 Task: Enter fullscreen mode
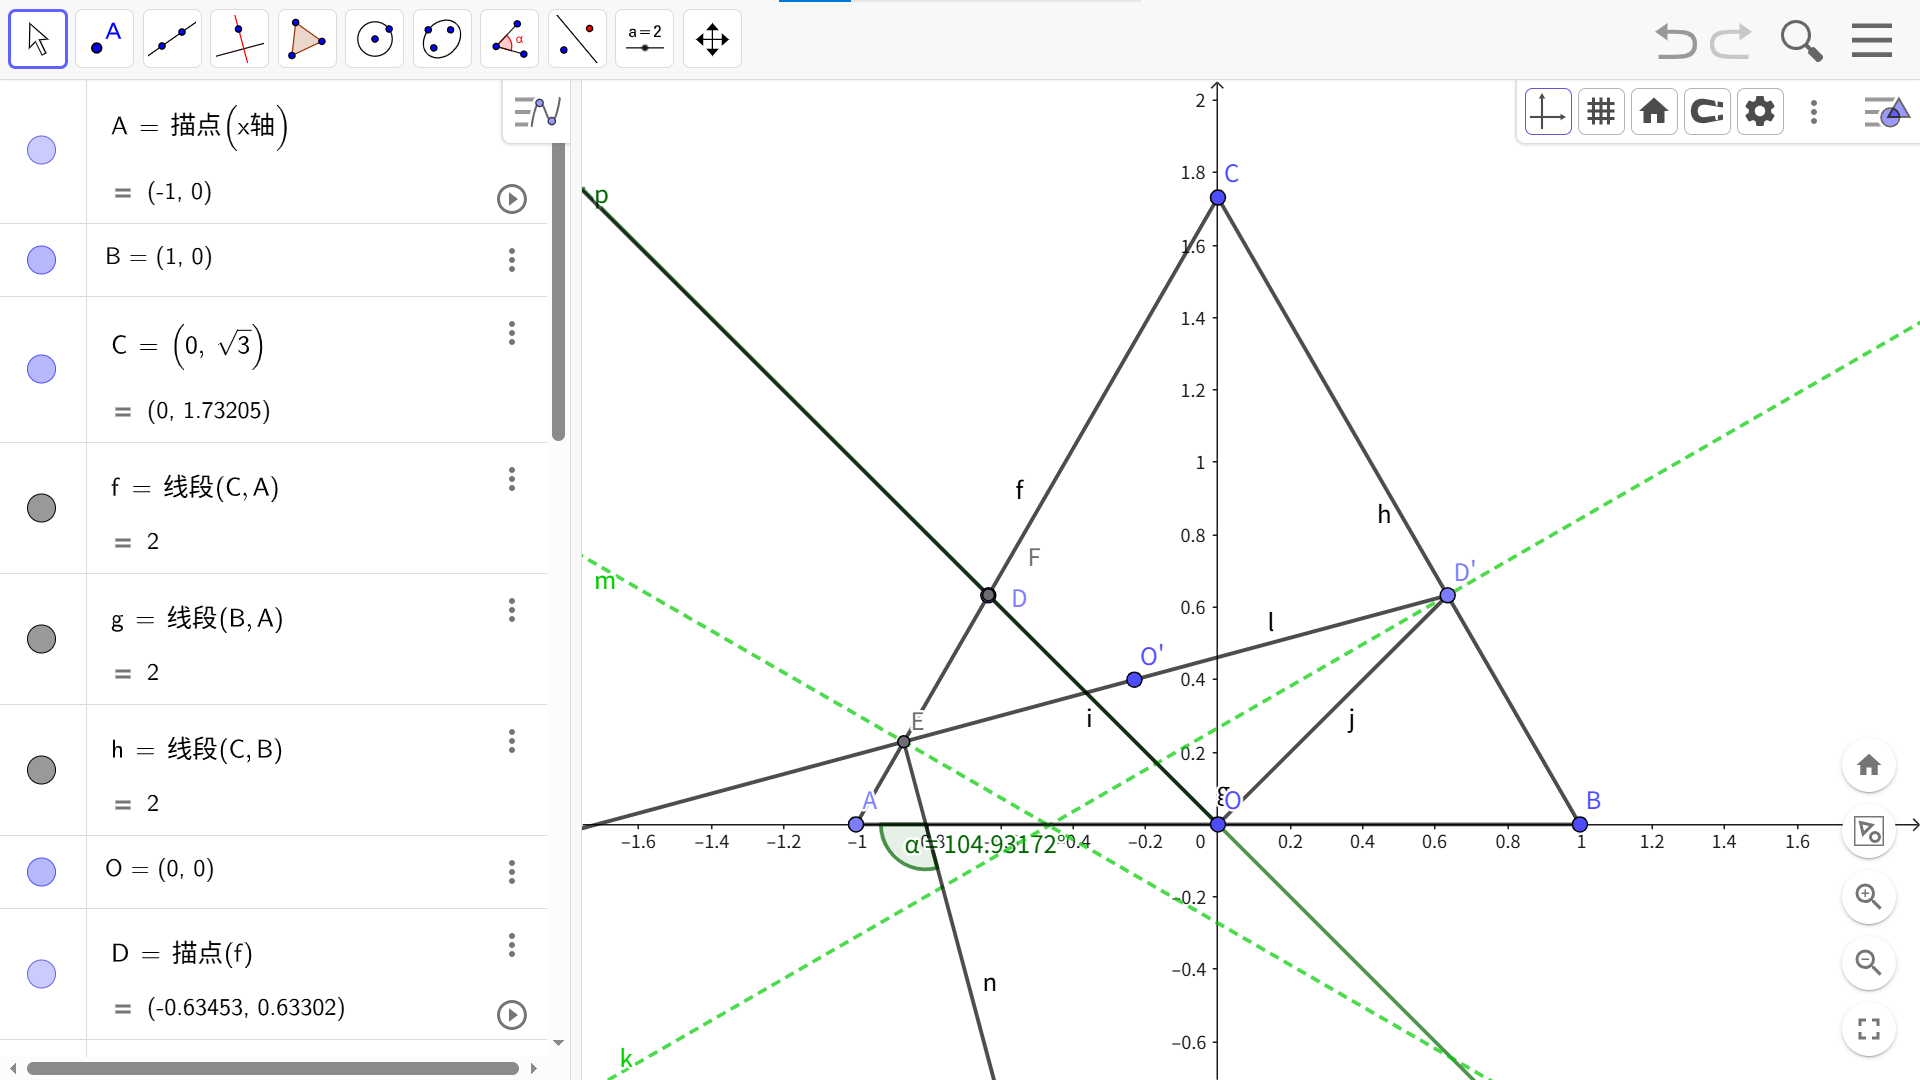(1869, 1029)
